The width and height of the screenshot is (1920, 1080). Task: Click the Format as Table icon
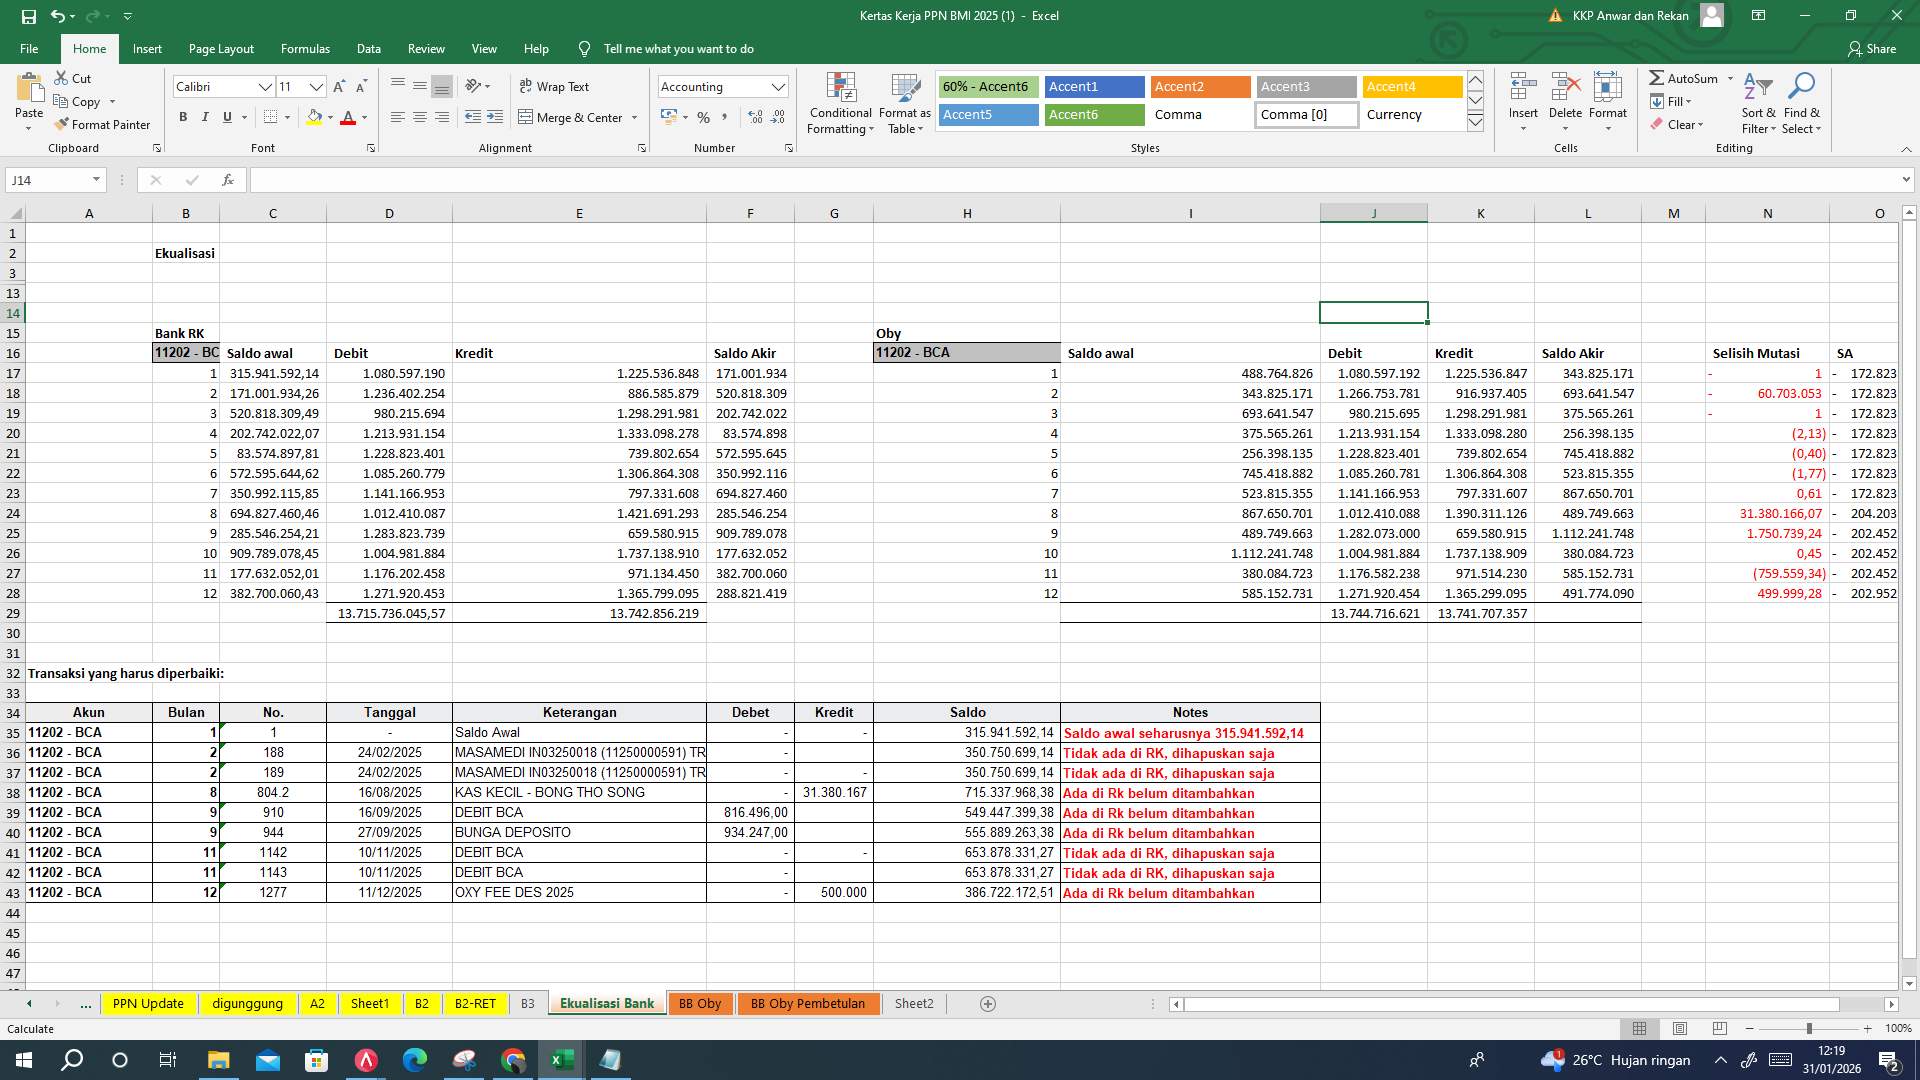click(x=904, y=88)
